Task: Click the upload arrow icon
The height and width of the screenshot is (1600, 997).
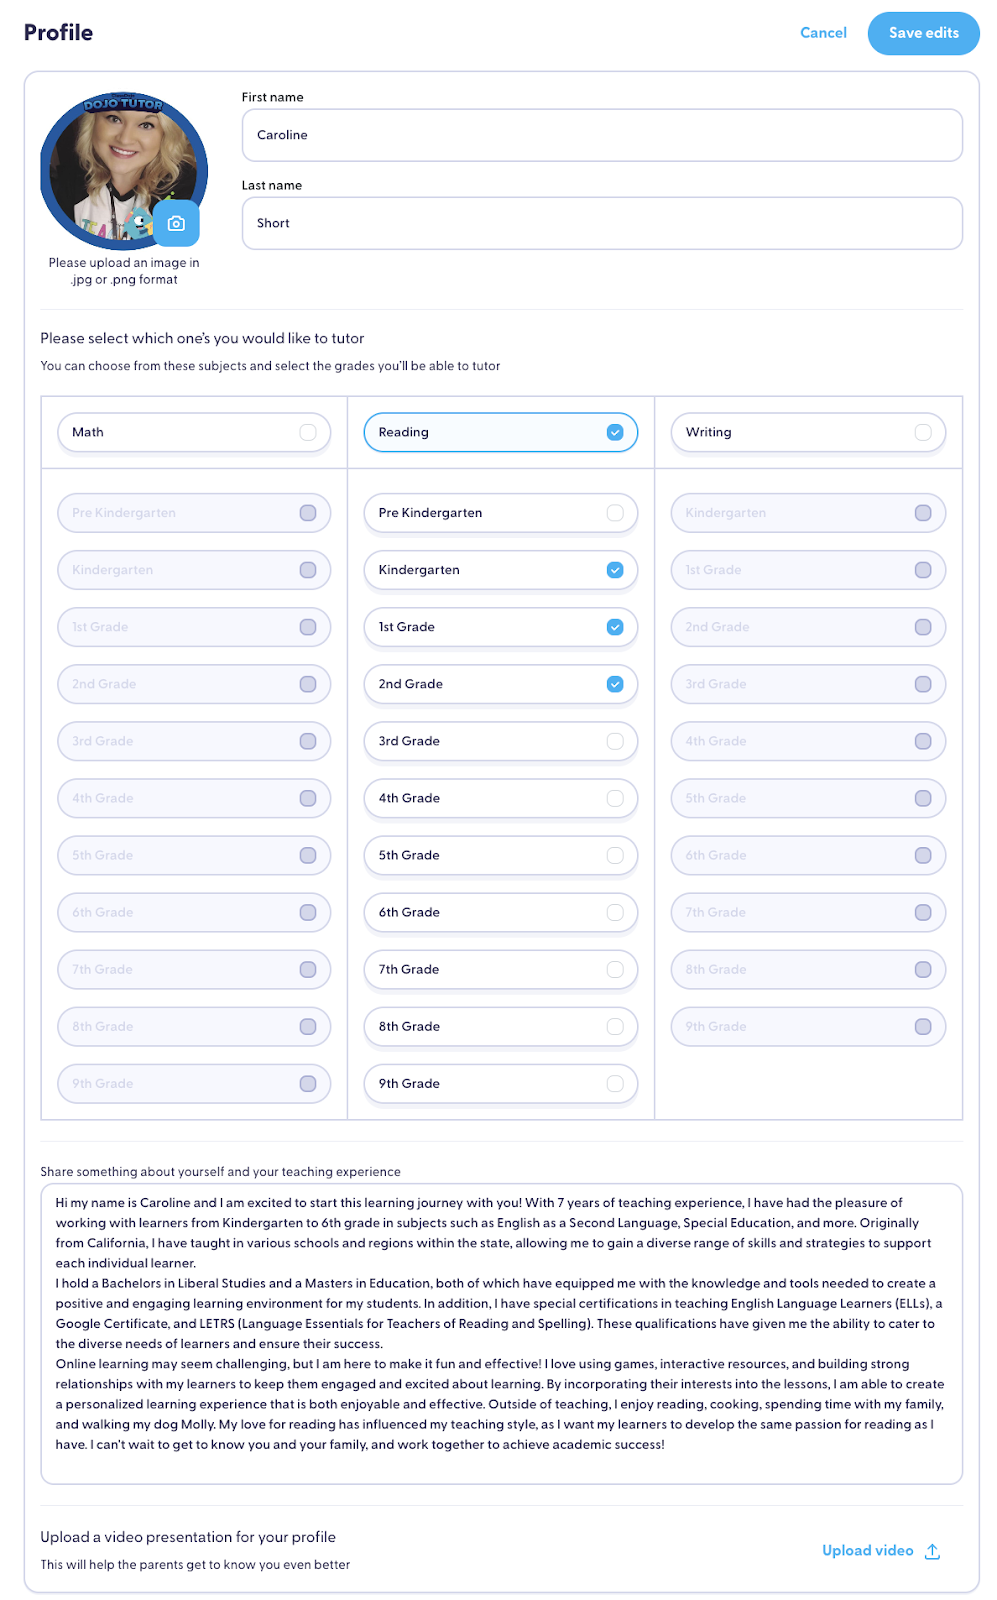Action: point(932,1551)
